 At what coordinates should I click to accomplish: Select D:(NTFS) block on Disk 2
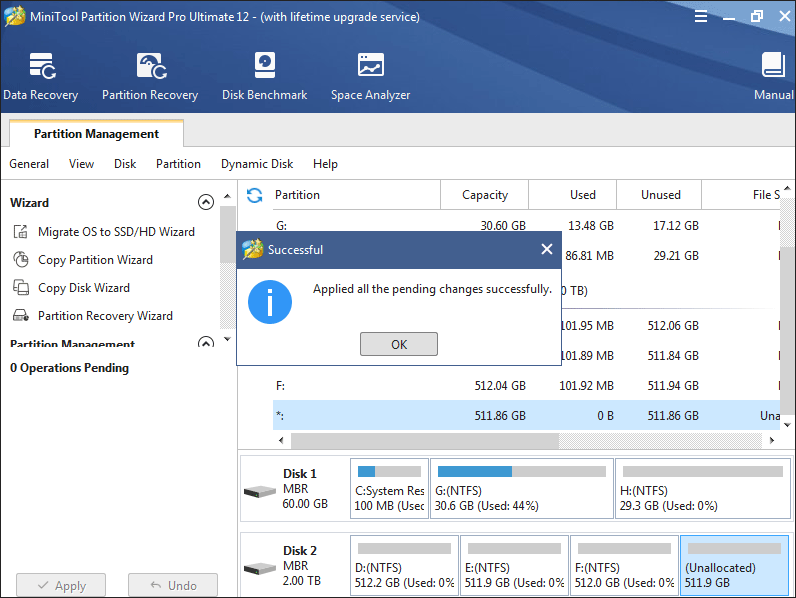pyautogui.click(x=404, y=566)
